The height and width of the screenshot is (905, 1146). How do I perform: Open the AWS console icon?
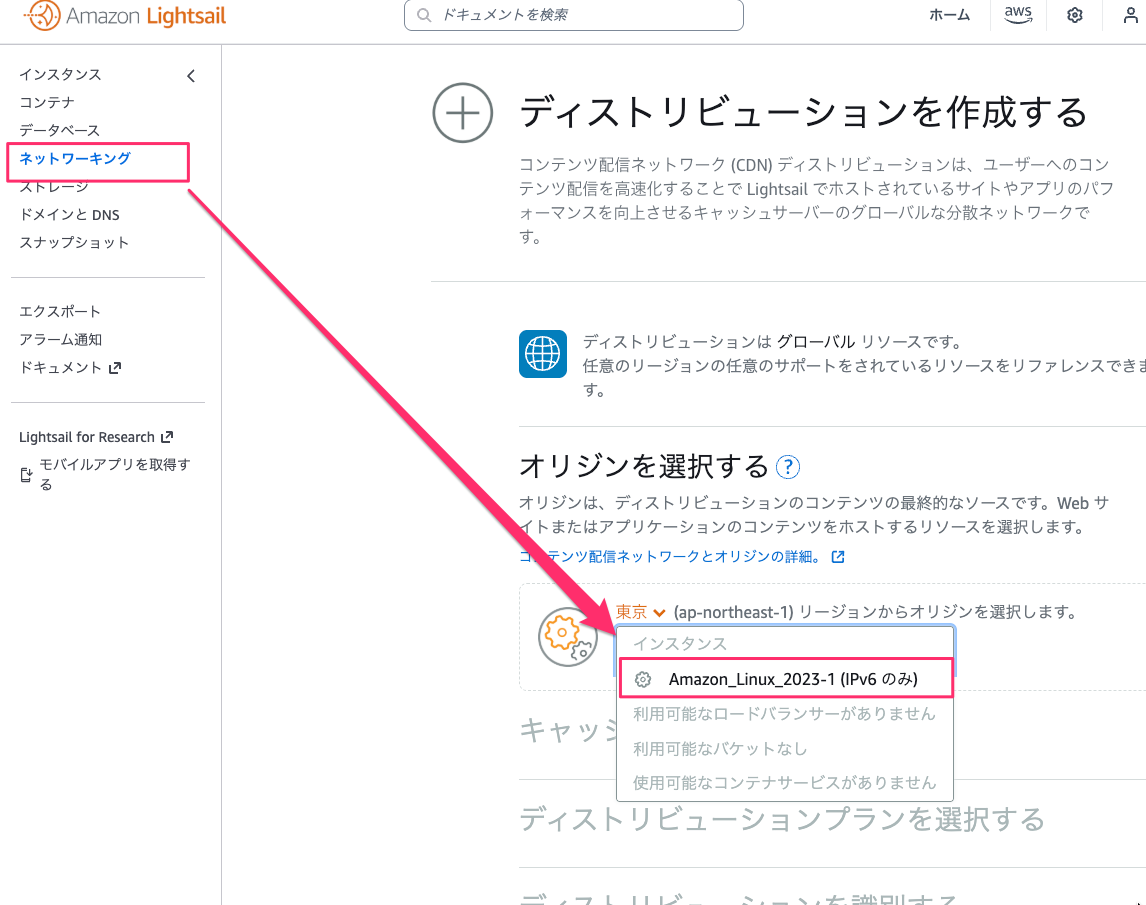click(1018, 15)
